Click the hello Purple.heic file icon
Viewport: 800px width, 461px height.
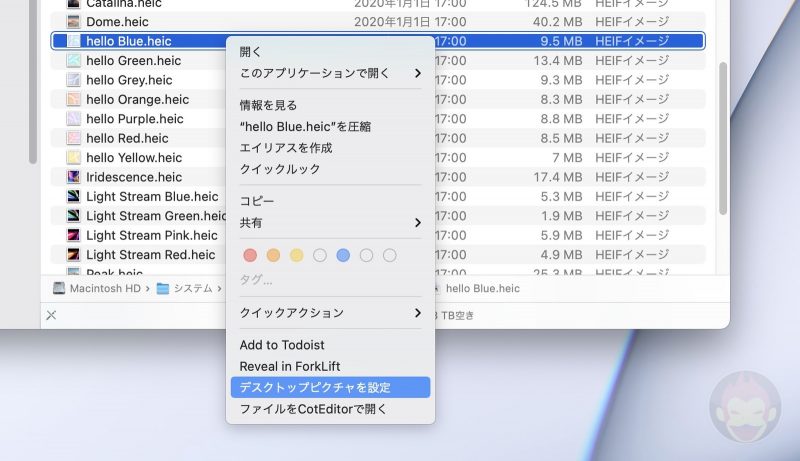[73, 119]
